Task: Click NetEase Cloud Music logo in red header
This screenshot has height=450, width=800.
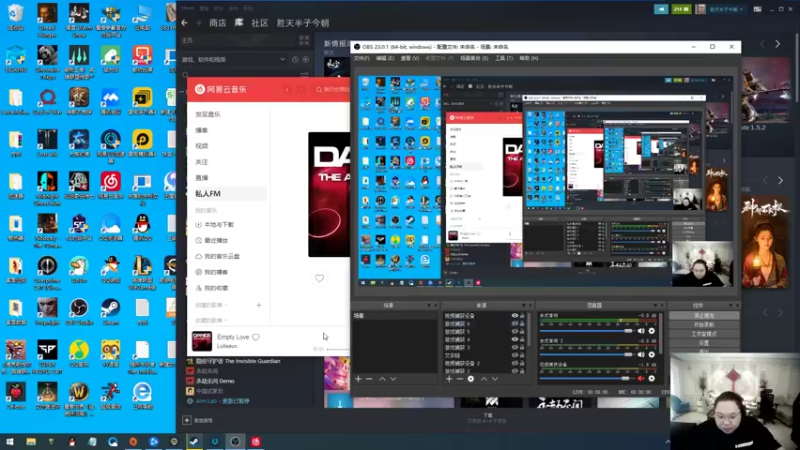Action: point(221,89)
